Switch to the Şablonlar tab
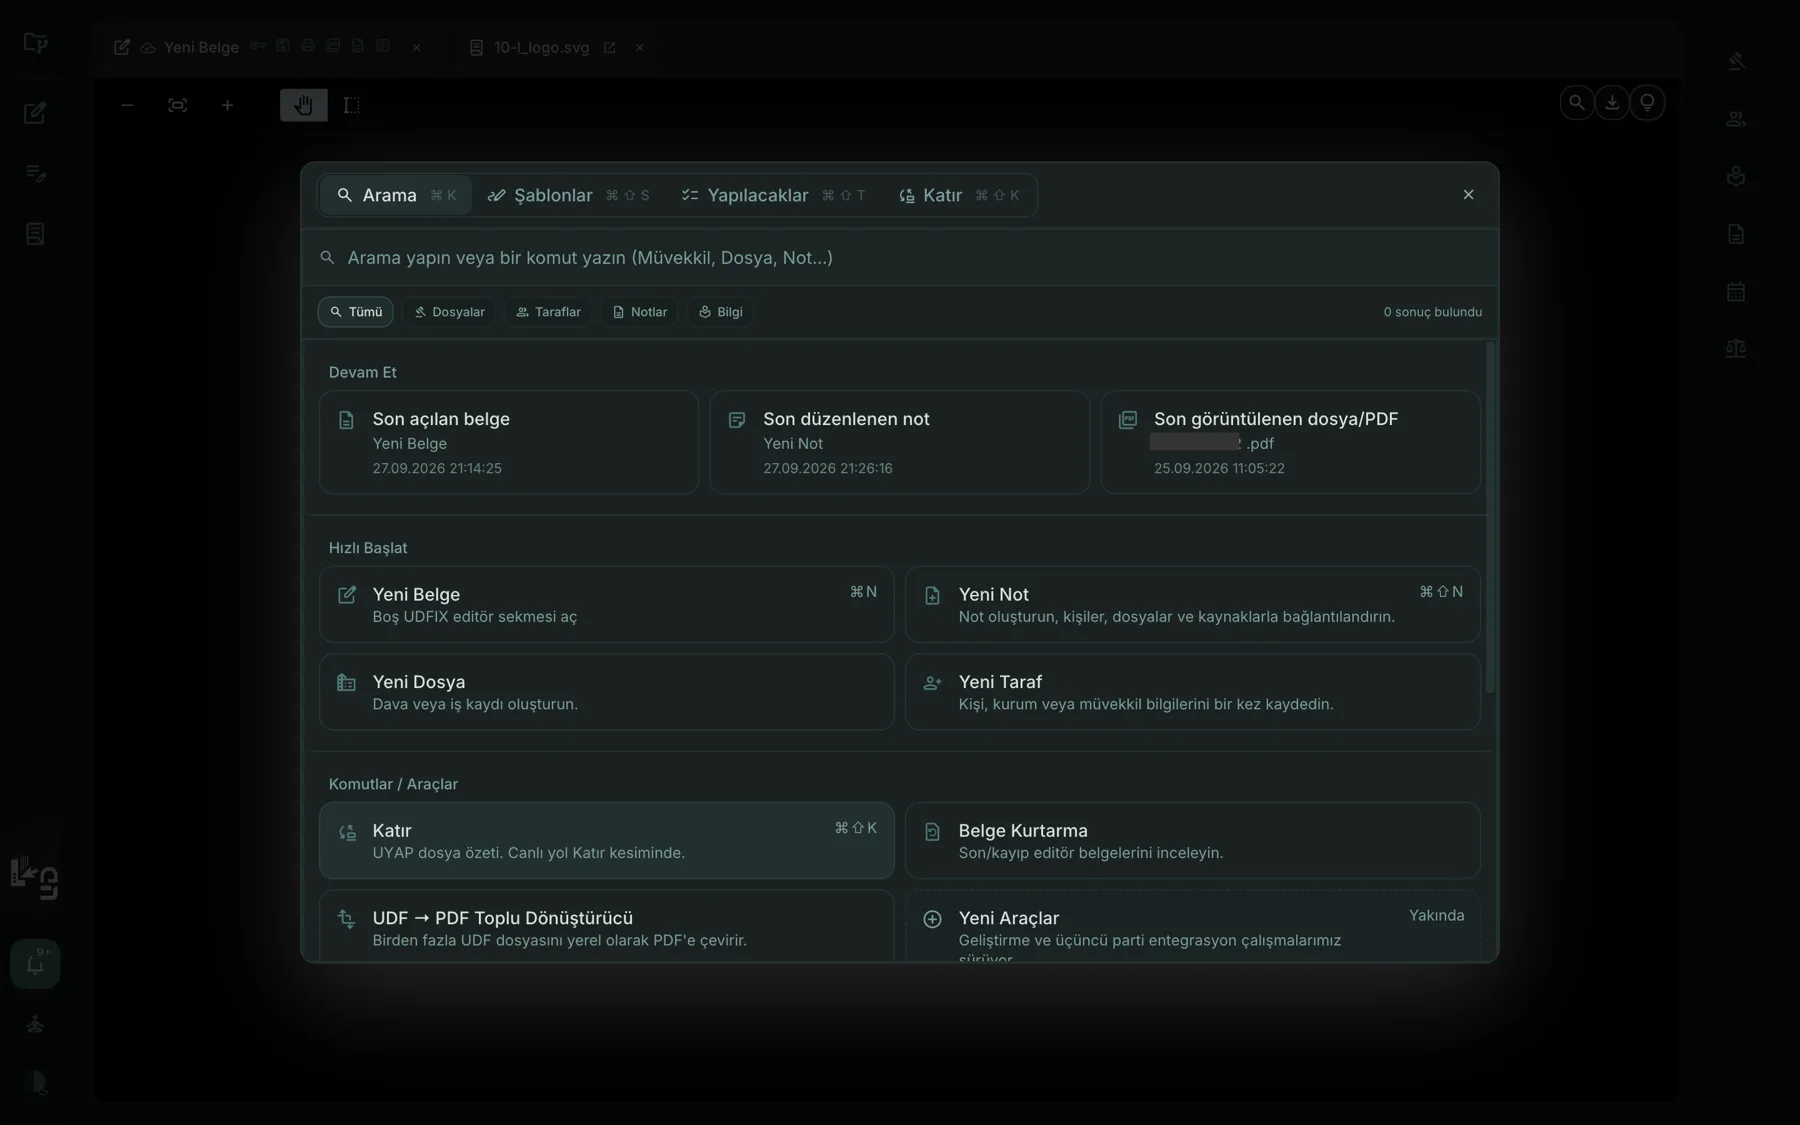The width and height of the screenshot is (1800, 1125). (568, 195)
